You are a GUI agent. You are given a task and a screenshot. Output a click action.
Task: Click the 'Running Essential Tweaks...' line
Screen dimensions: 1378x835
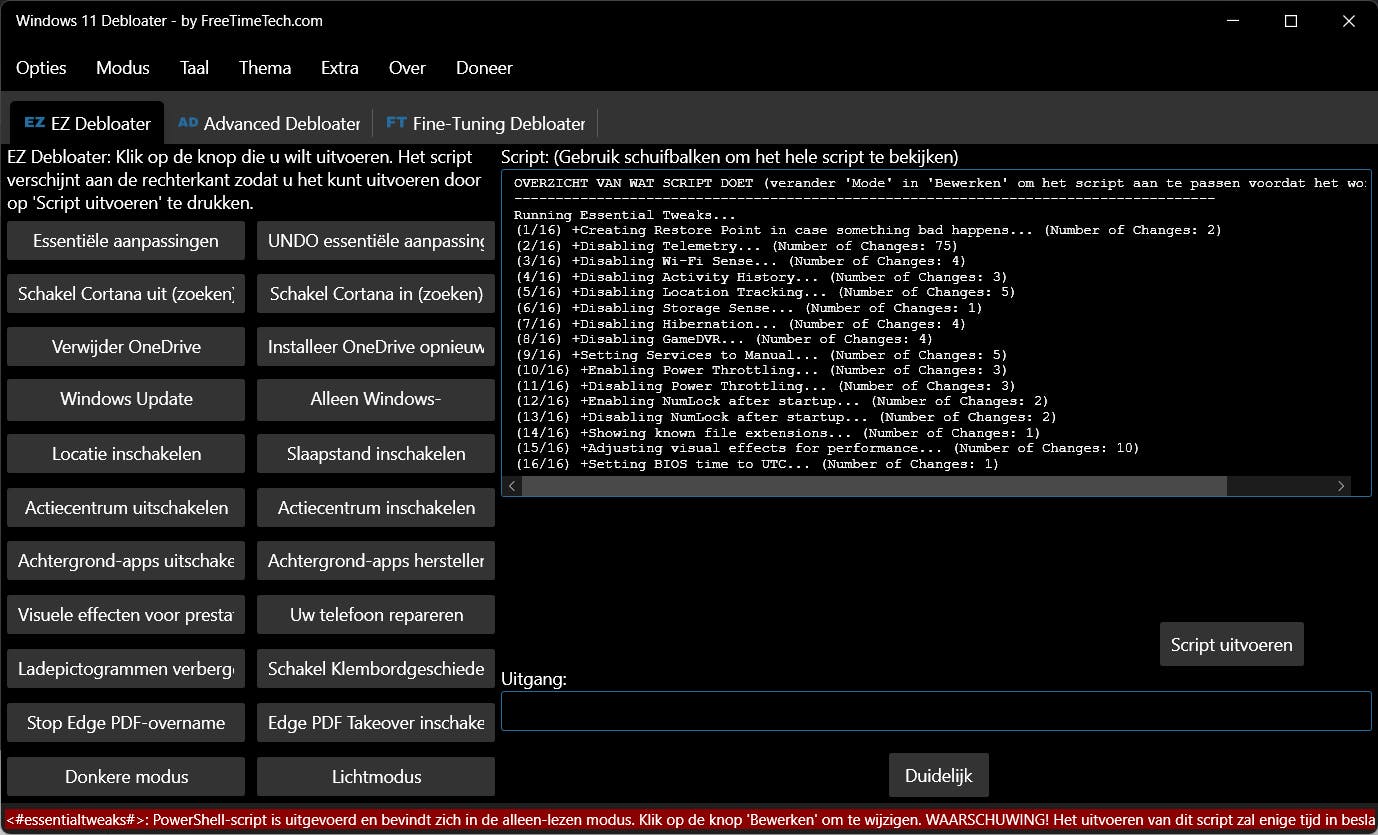pyautogui.click(x=625, y=215)
